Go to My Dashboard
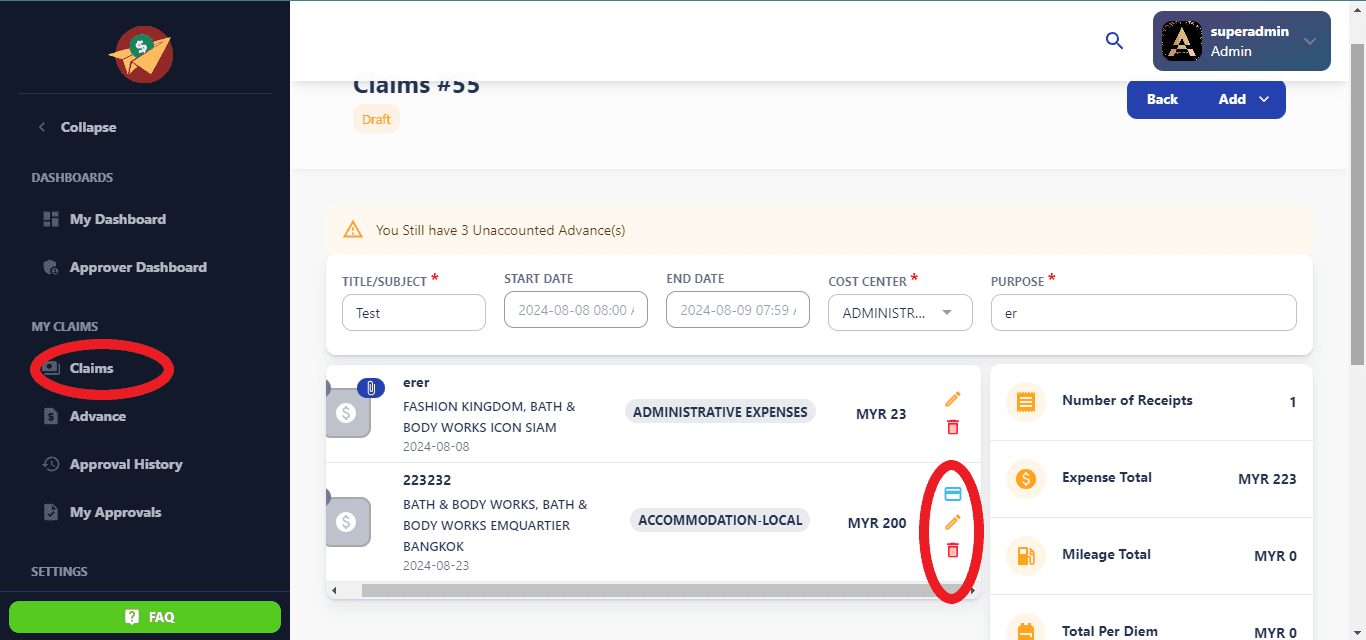This screenshot has width=1366, height=640. pos(117,219)
